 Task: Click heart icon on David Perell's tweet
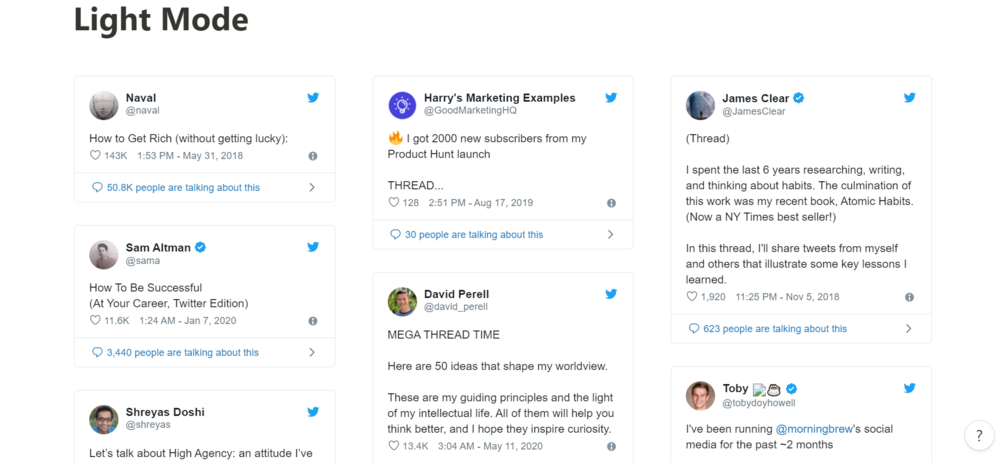pyautogui.click(x=394, y=446)
